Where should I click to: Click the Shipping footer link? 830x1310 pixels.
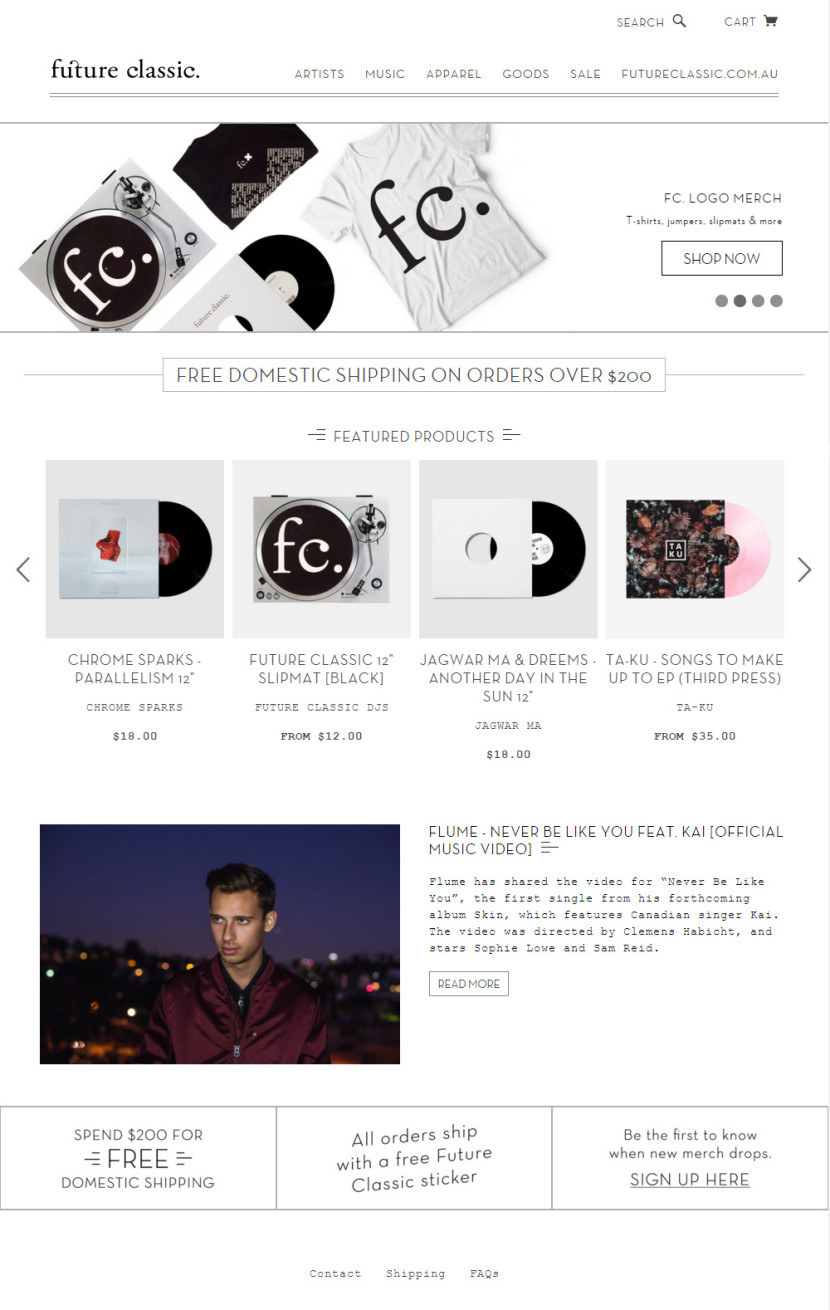[415, 1274]
